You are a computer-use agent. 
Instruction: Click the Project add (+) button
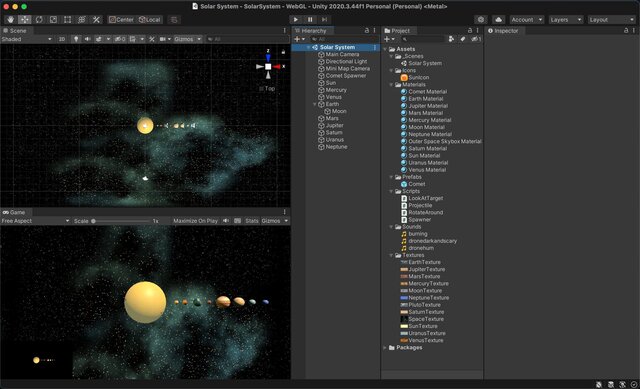pyautogui.click(x=389, y=39)
